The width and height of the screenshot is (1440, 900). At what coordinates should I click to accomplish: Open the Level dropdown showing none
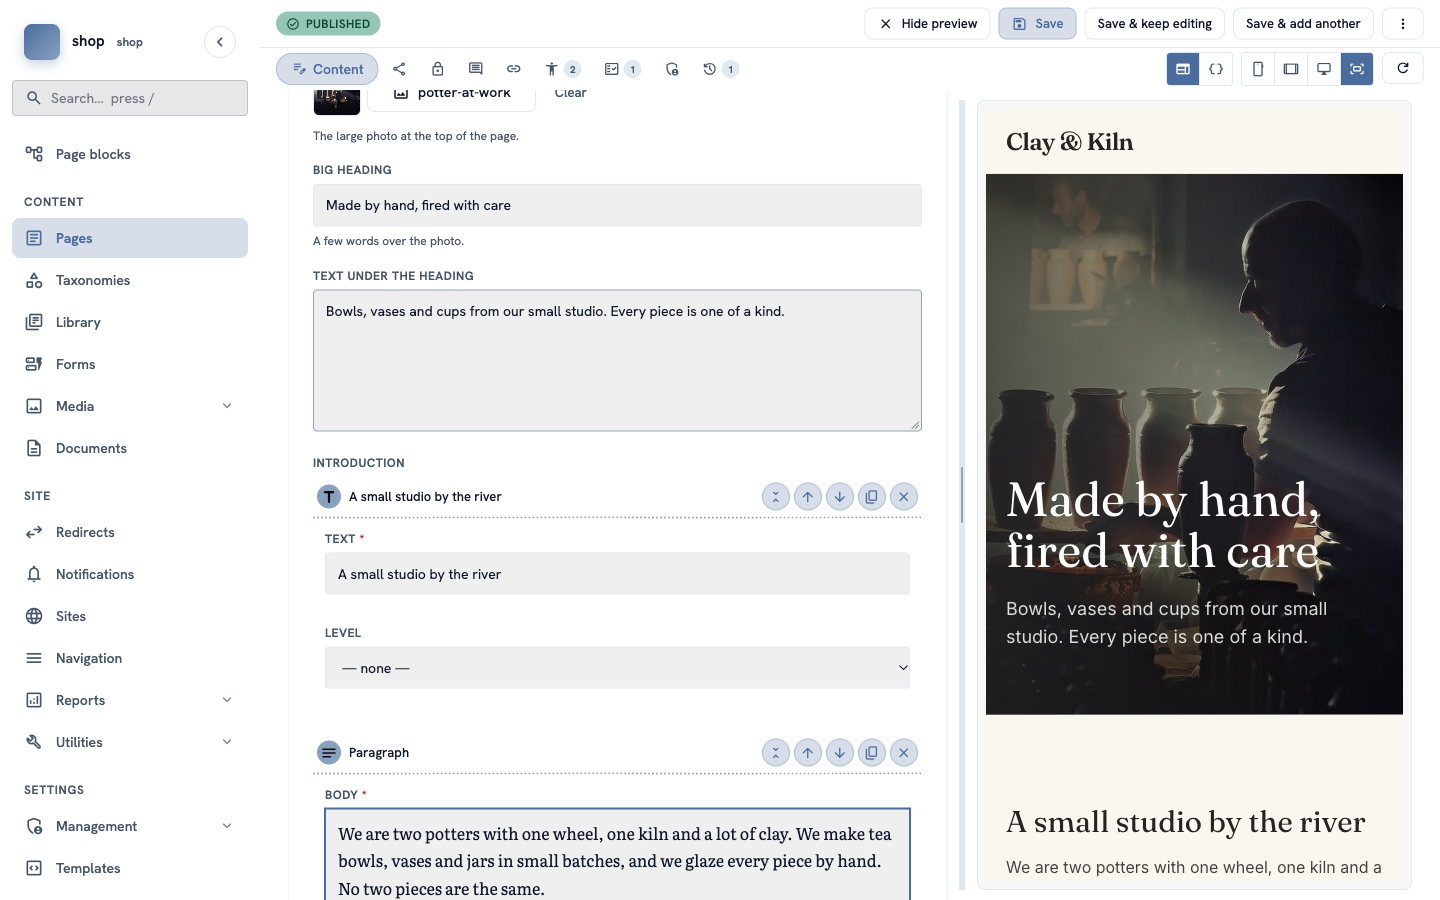(617, 668)
